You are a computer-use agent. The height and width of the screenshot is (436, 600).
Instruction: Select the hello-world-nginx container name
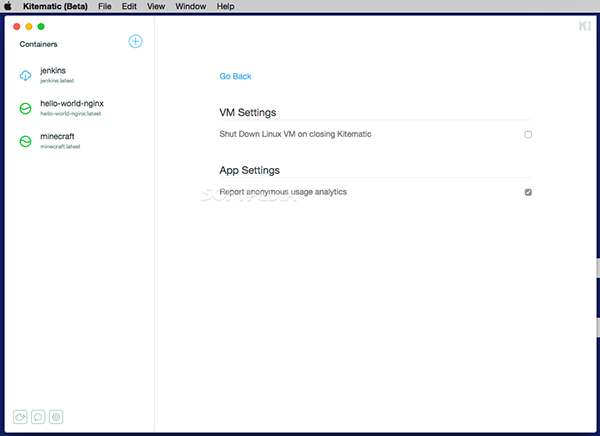coord(72,104)
